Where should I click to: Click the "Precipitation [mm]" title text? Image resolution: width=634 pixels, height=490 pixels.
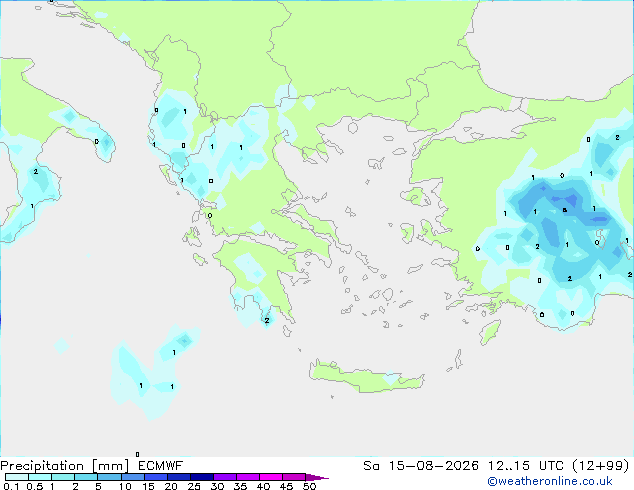pyautogui.click(x=65, y=466)
